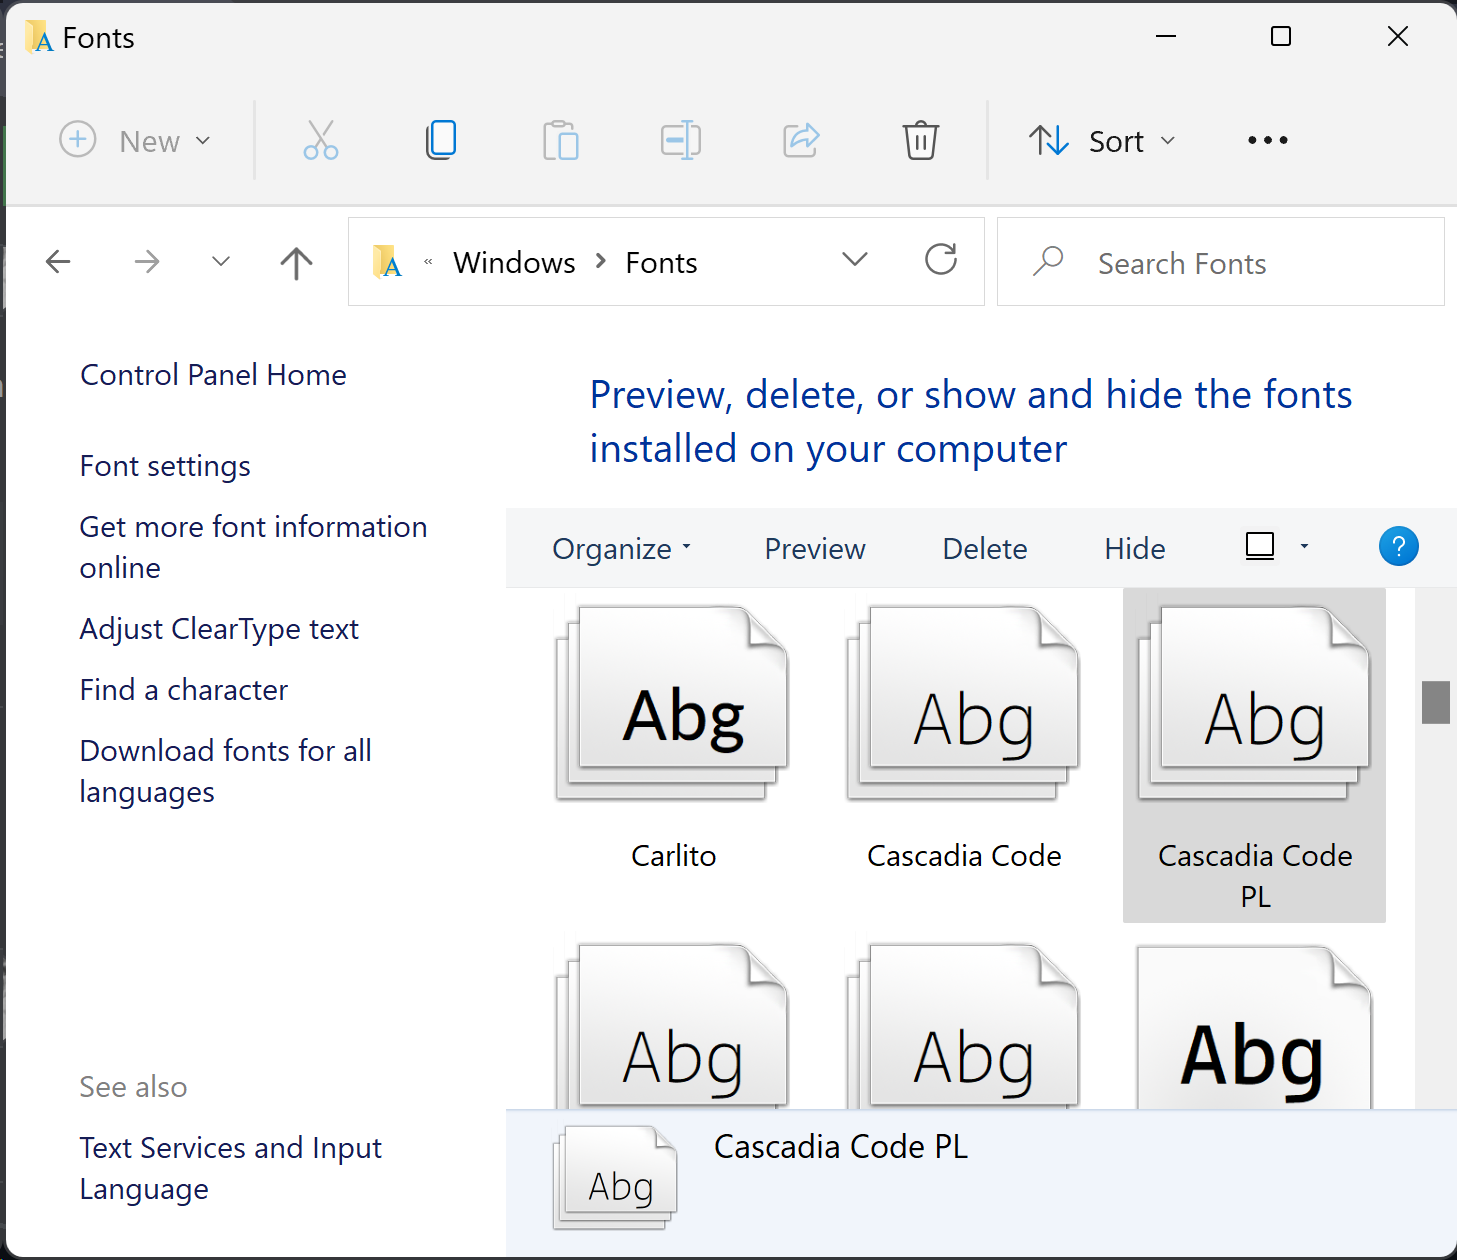Copy the Cascadia Code PL font
The image size is (1457, 1260).
pos(440,140)
